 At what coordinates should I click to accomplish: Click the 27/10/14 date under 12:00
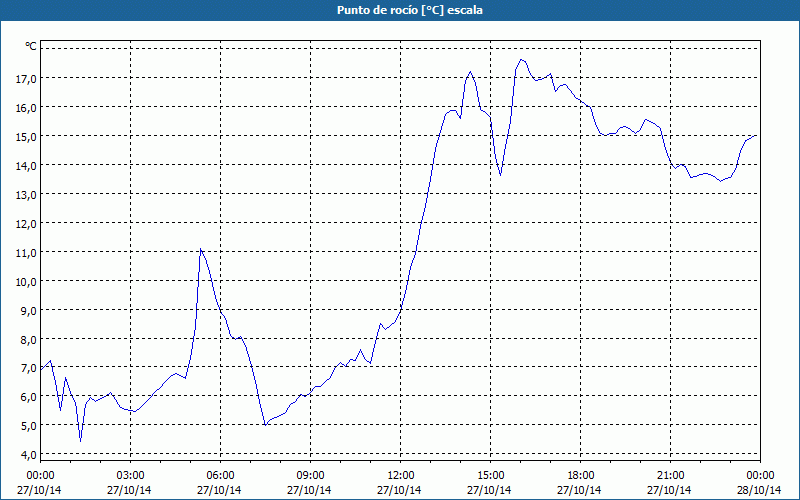coord(399,490)
